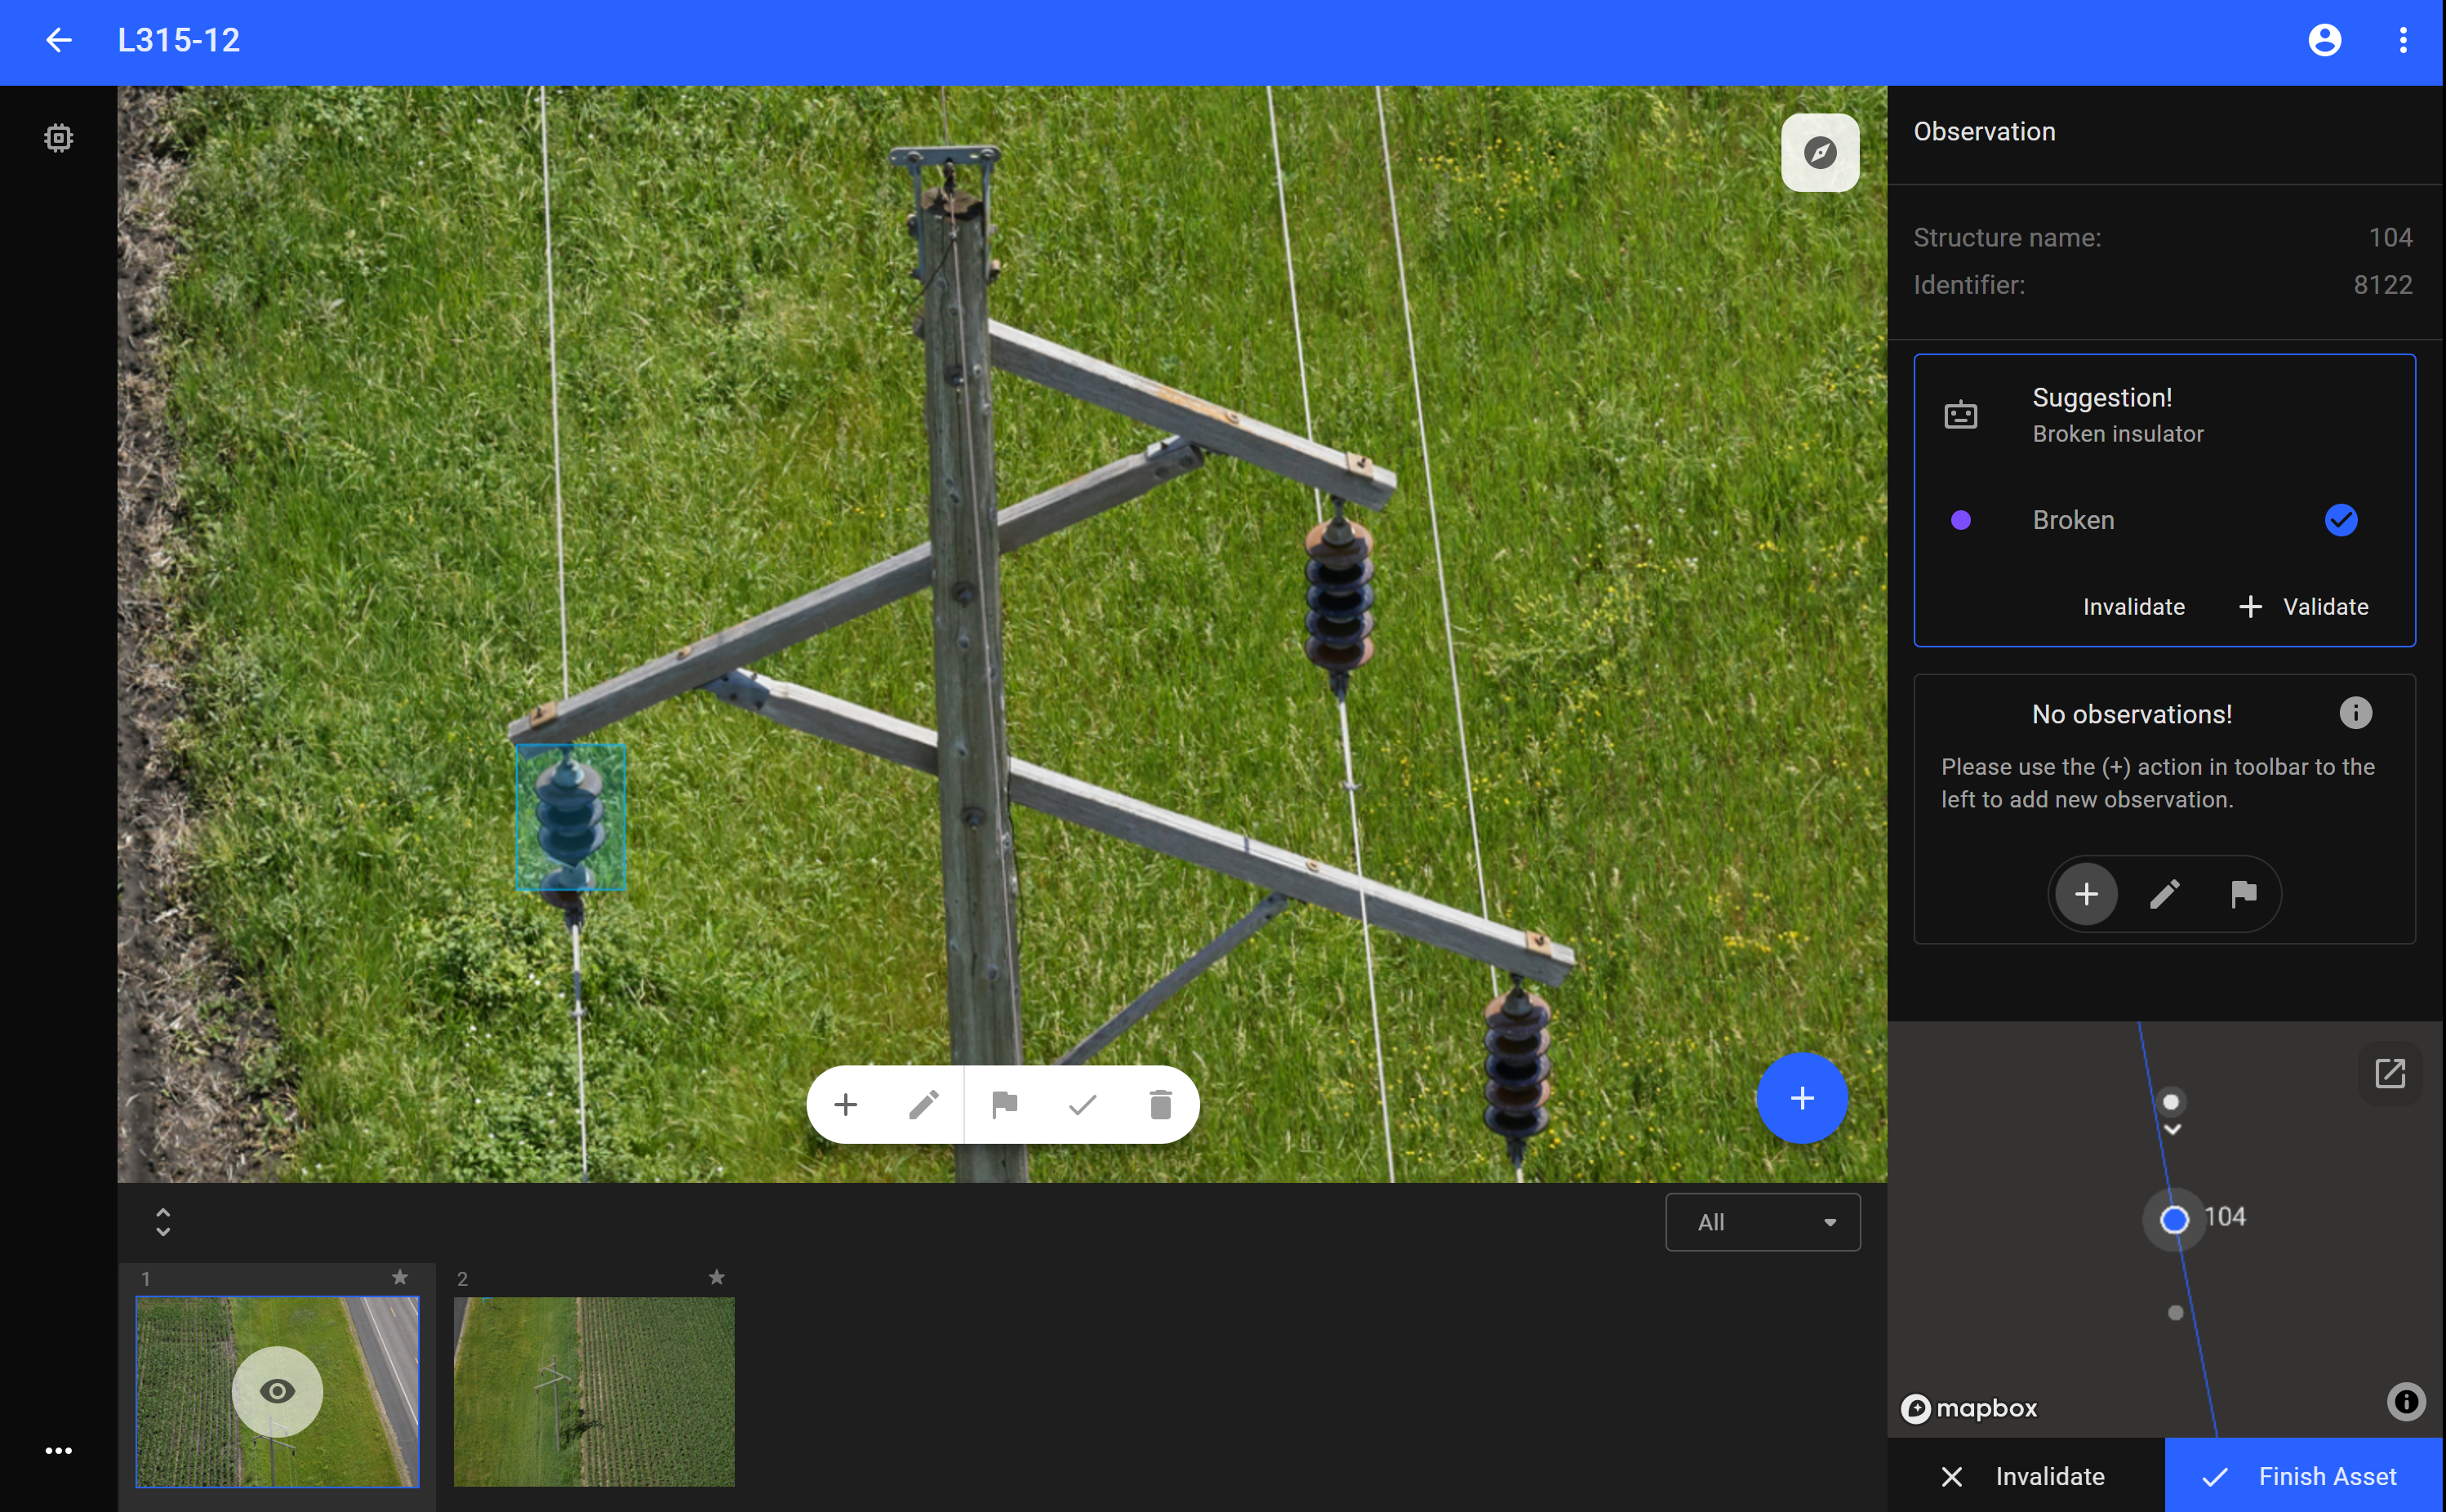
Task: Click the robot suggestion icon
Action: tap(1961, 414)
